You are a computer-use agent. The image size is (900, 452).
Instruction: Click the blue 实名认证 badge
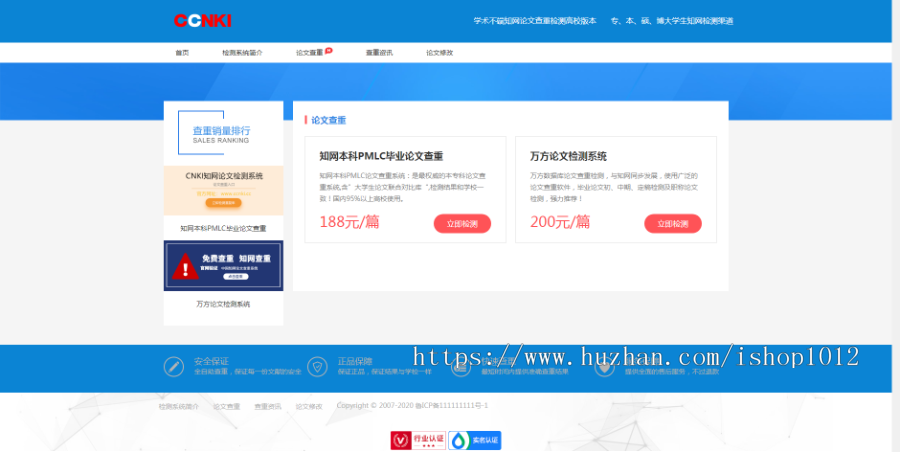475,440
